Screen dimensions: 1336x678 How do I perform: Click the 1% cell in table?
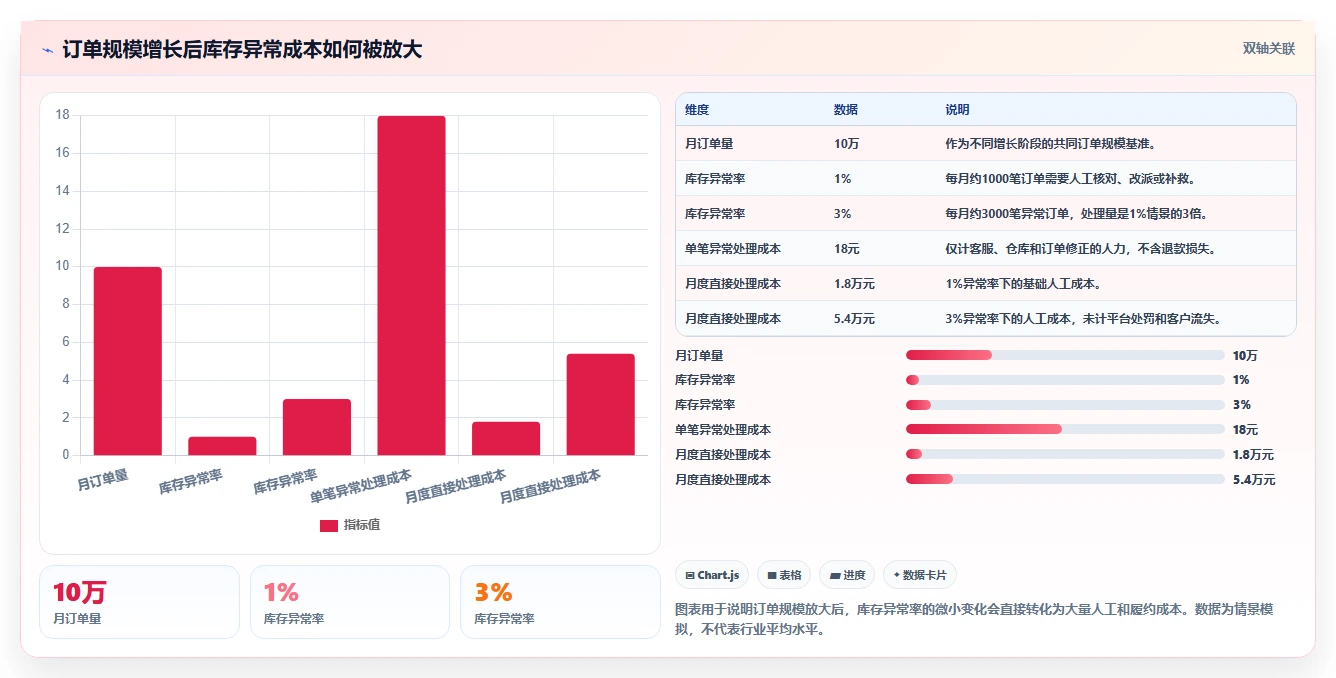[x=842, y=179]
